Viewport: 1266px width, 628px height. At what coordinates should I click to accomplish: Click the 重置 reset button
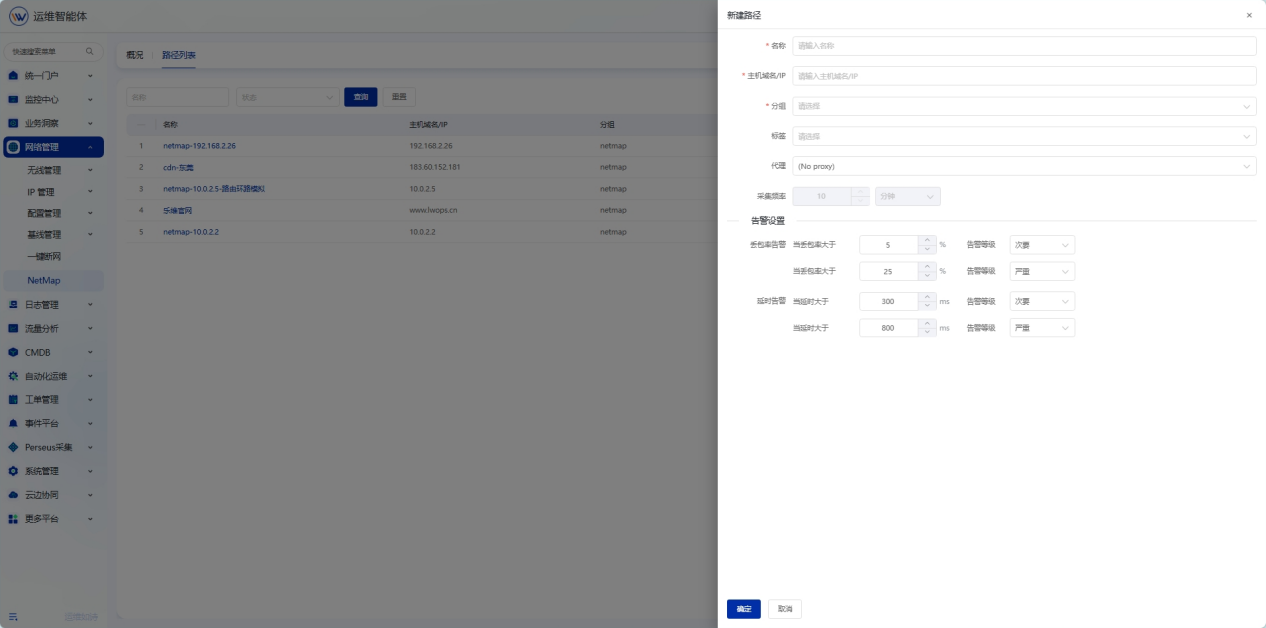[399, 97]
